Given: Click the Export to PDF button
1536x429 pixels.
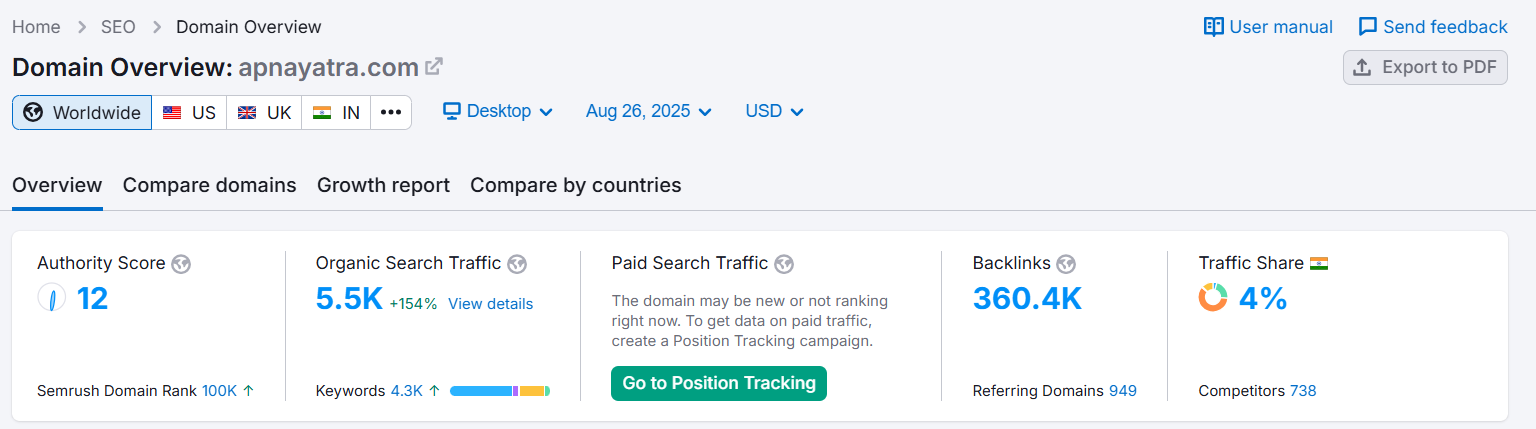Looking at the screenshot, I should coord(1425,67).
